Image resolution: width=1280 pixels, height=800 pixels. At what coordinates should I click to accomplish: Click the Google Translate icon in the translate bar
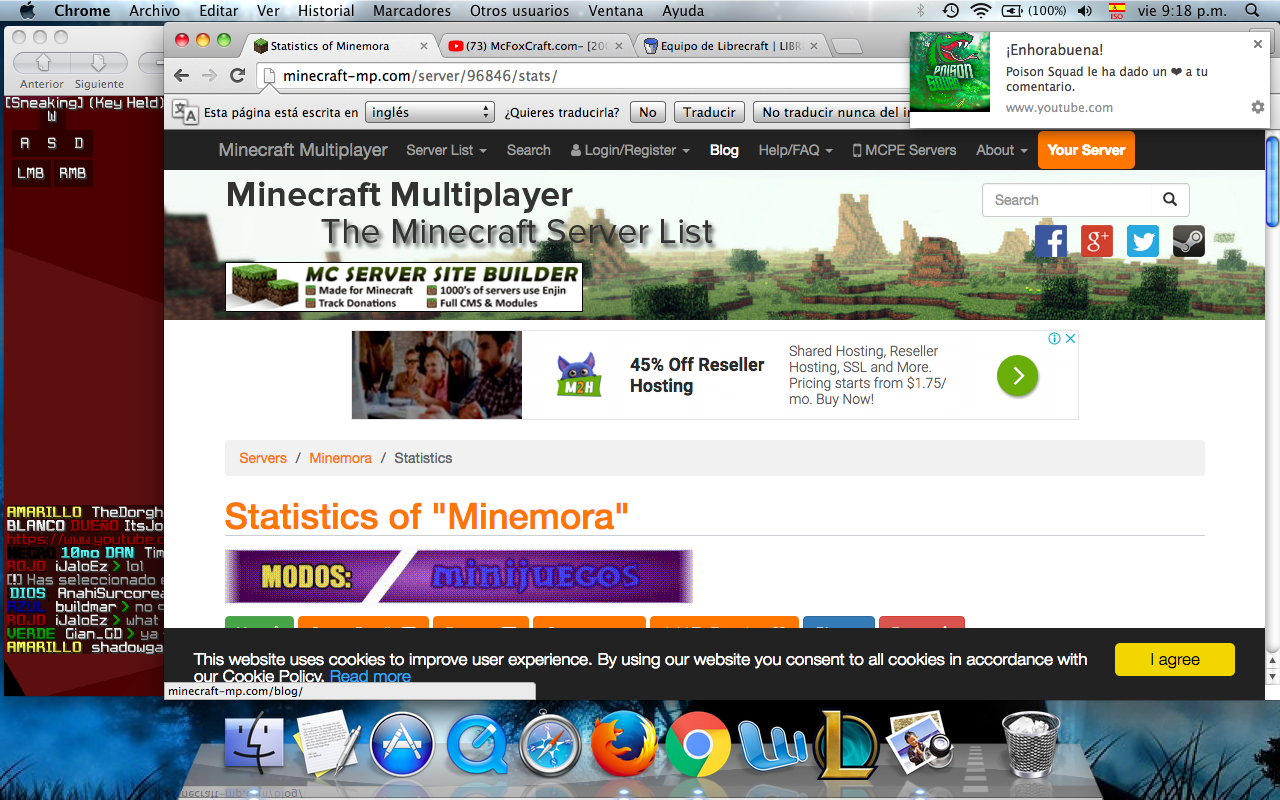(185, 113)
